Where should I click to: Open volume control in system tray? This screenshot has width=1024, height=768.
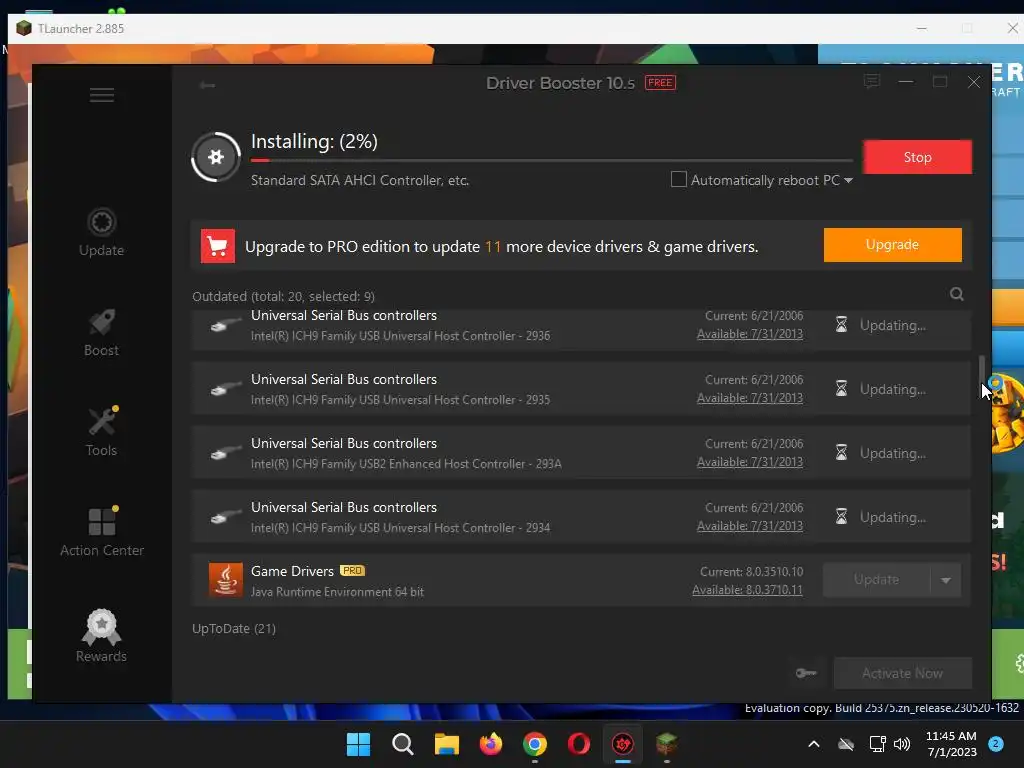(902, 744)
